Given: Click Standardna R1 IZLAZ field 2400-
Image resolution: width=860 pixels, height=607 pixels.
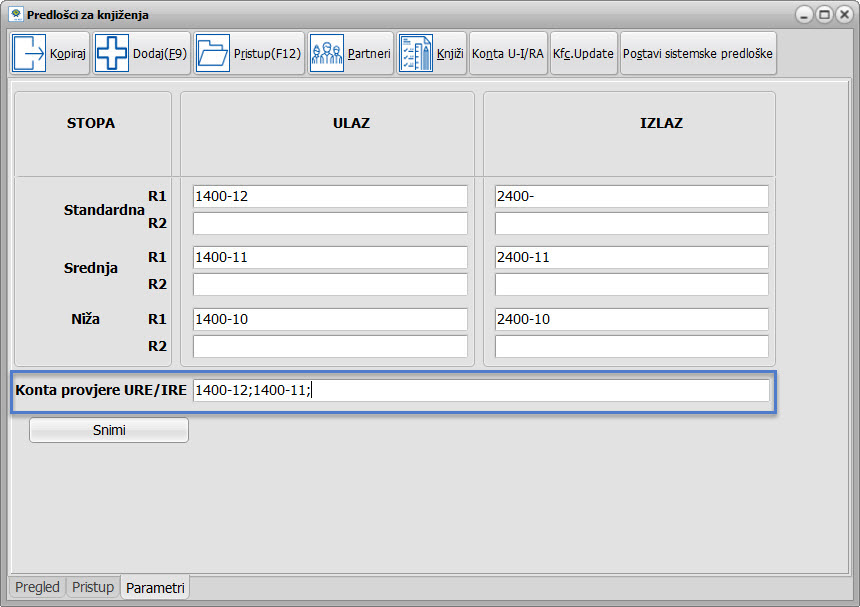Looking at the screenshot, I should pyautogui.click(x=631, y=196).
